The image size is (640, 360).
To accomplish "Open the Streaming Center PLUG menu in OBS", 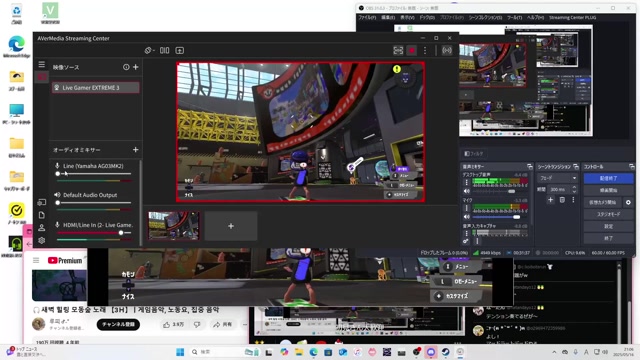I will pos(572,18).
